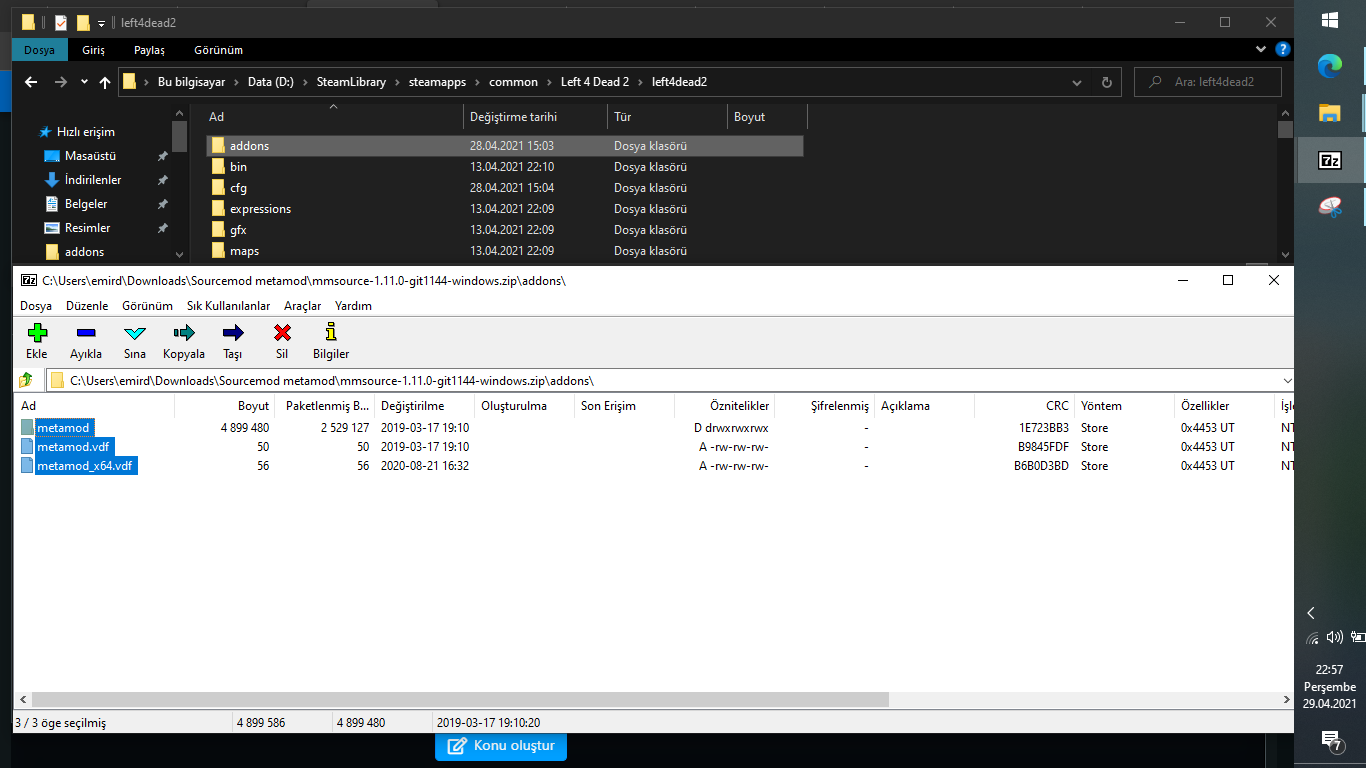
Task: Select the maps folder in Explorer
Action: point(505,251)
